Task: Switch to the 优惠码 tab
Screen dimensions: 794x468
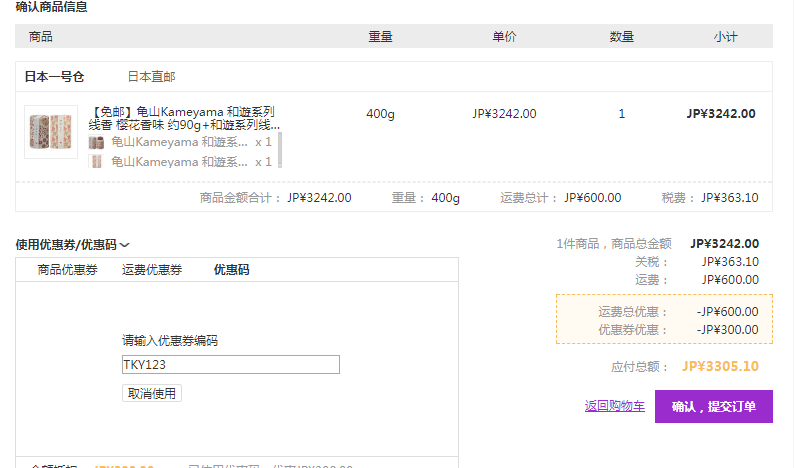Action: [x=231, y=270]
